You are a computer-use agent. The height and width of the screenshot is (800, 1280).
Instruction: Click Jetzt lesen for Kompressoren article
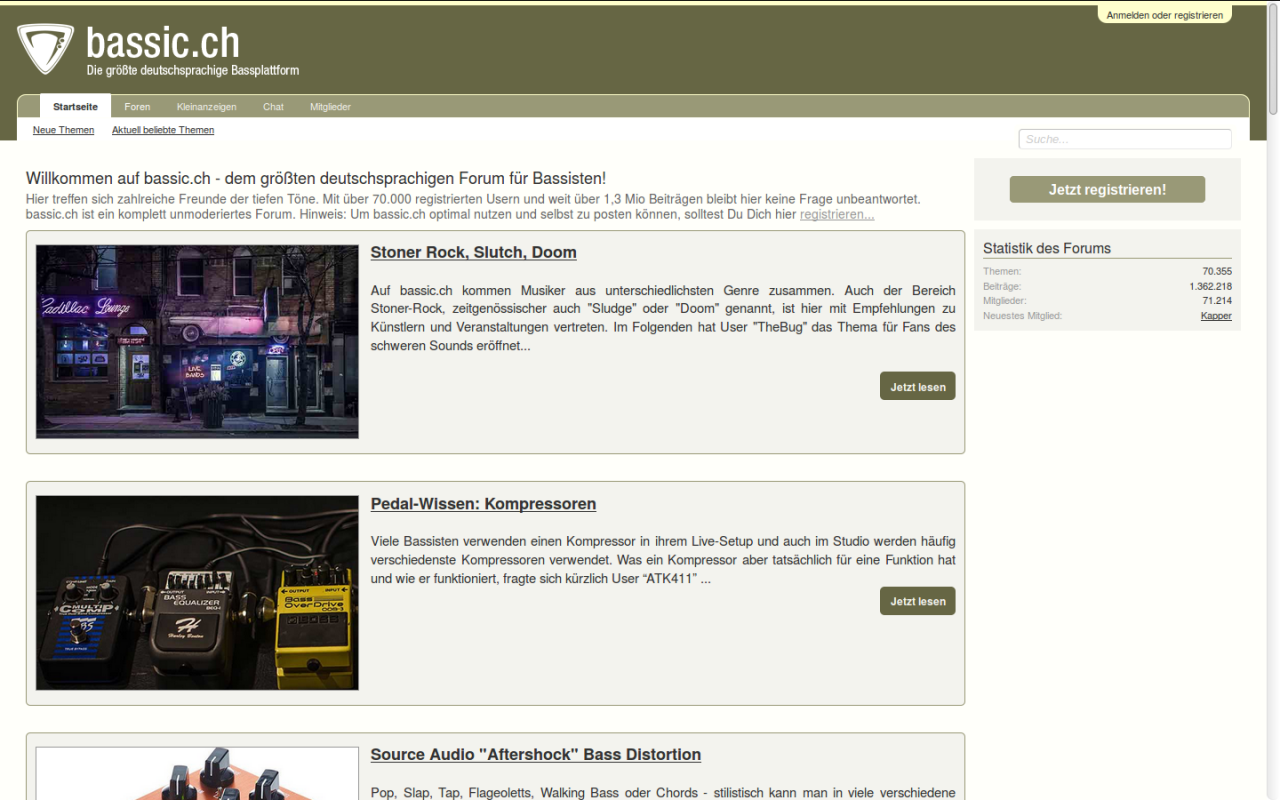918,601
